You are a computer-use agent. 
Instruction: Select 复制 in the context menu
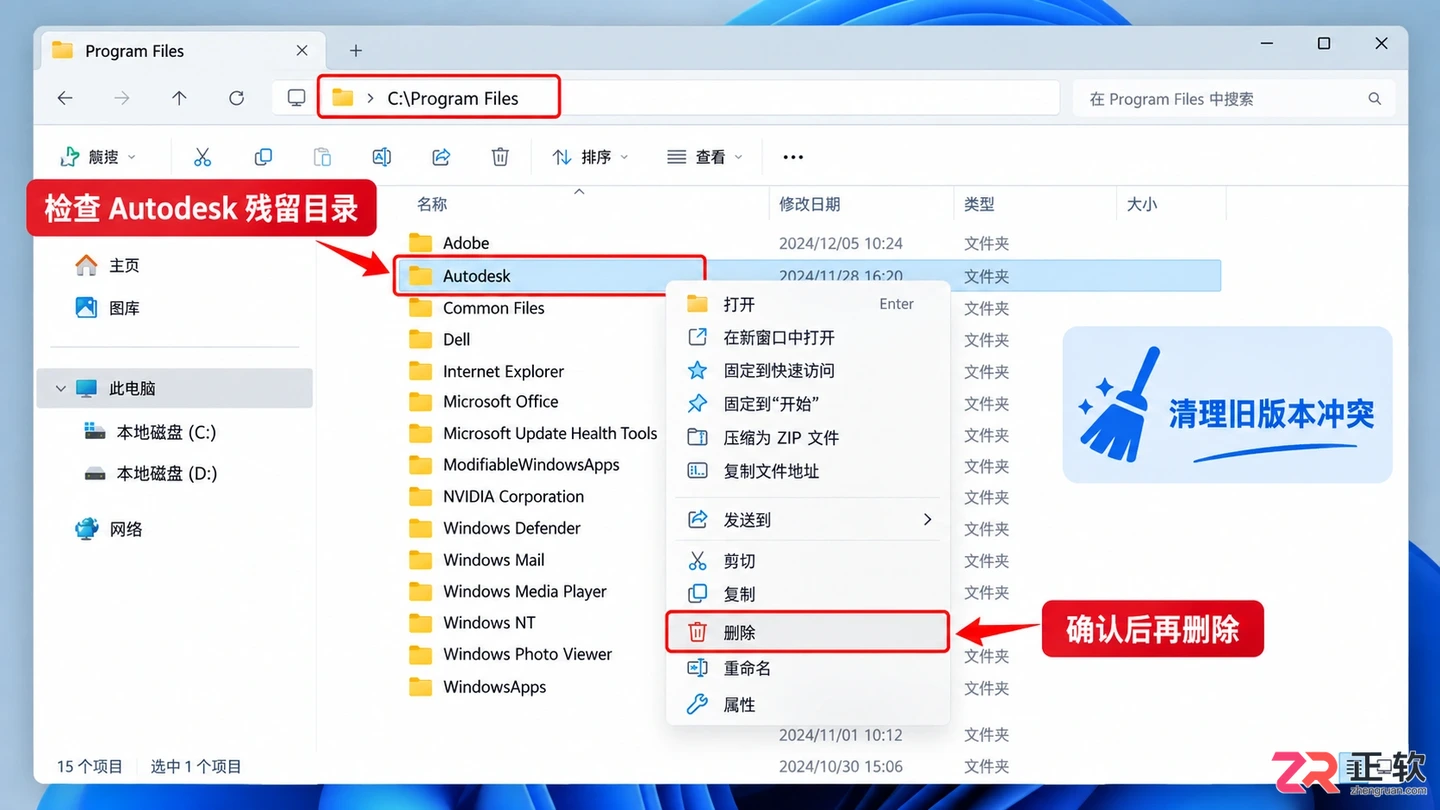(x=807, y=594)
